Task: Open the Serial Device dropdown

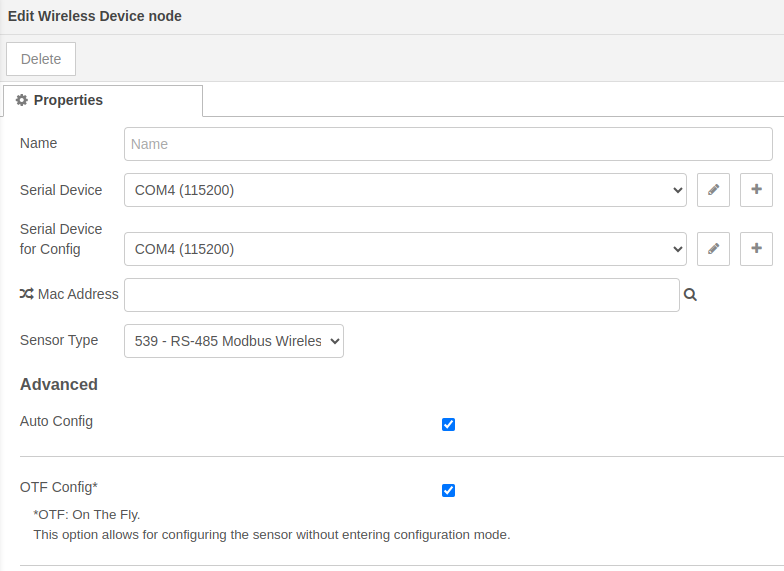Action: [405, 190]
